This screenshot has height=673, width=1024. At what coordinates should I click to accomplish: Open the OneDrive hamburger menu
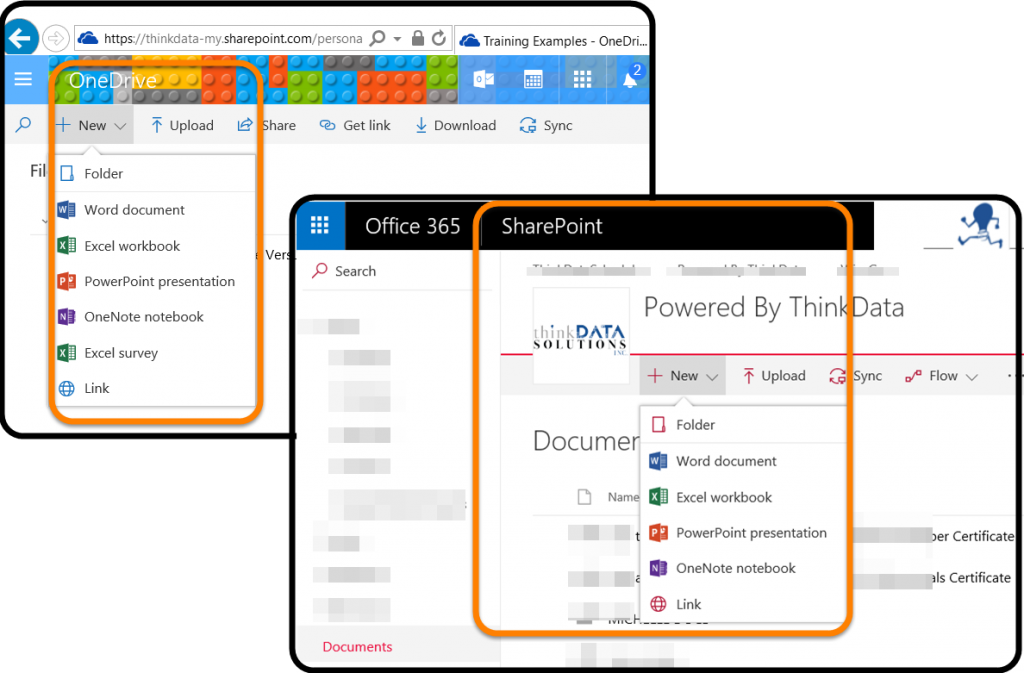tap(24, 80)
